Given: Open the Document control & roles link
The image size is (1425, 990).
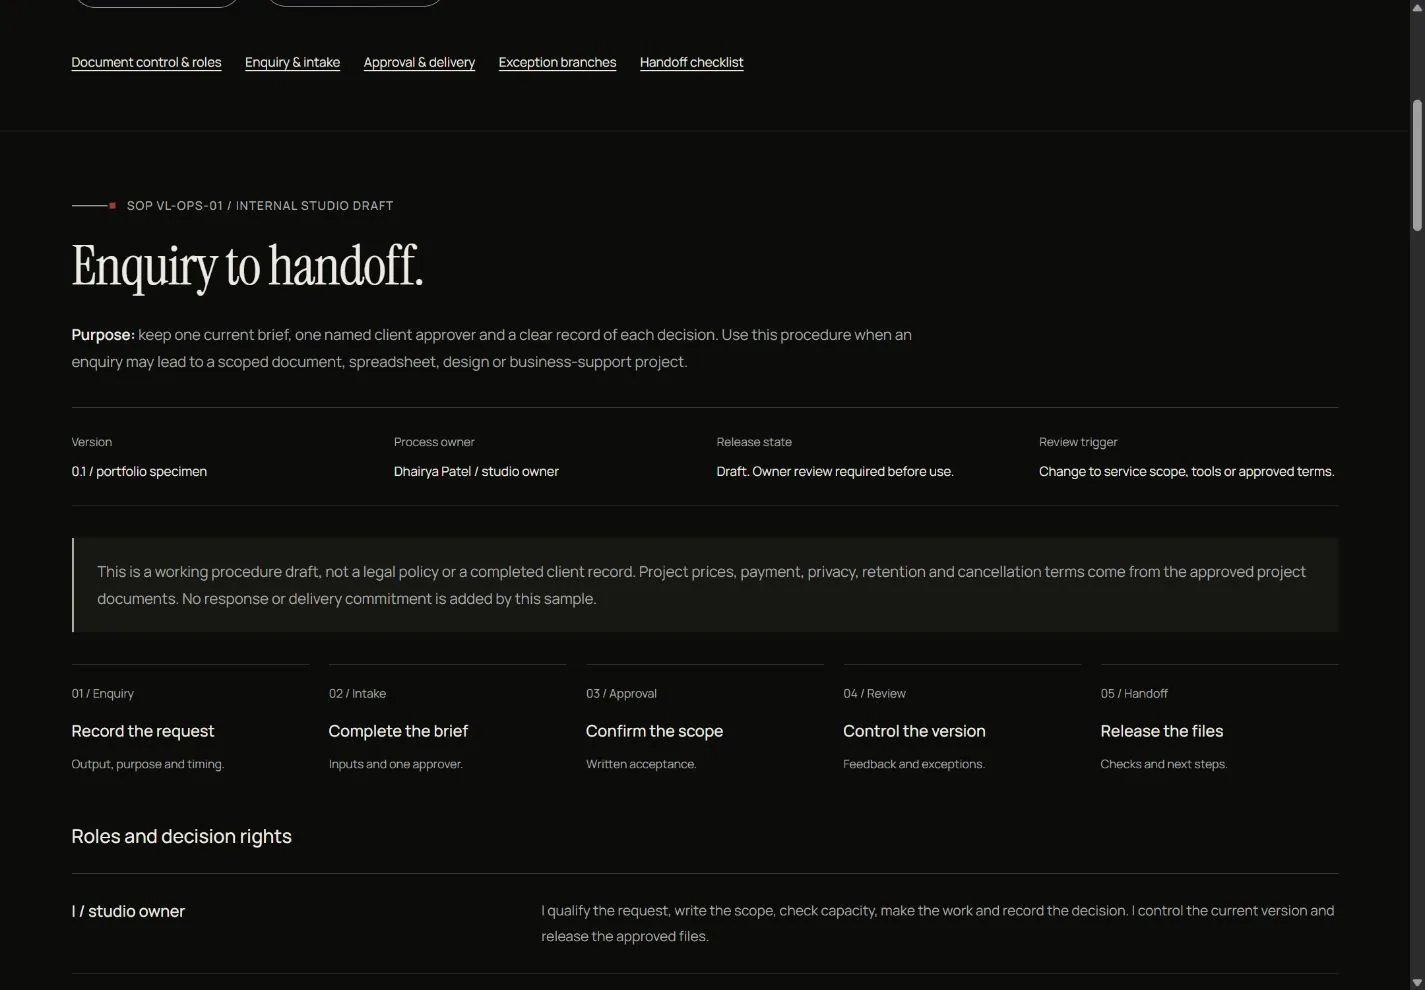Looking at the screenshot, I should [x=146, y=62].
